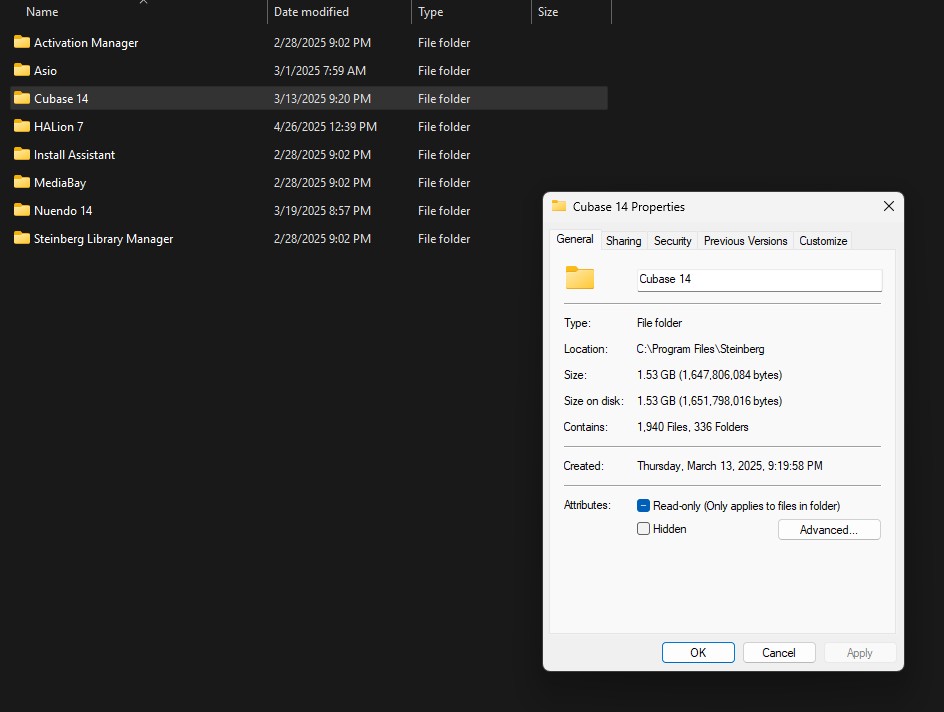
Task: Select the Asio folder name
Action: 45,70
